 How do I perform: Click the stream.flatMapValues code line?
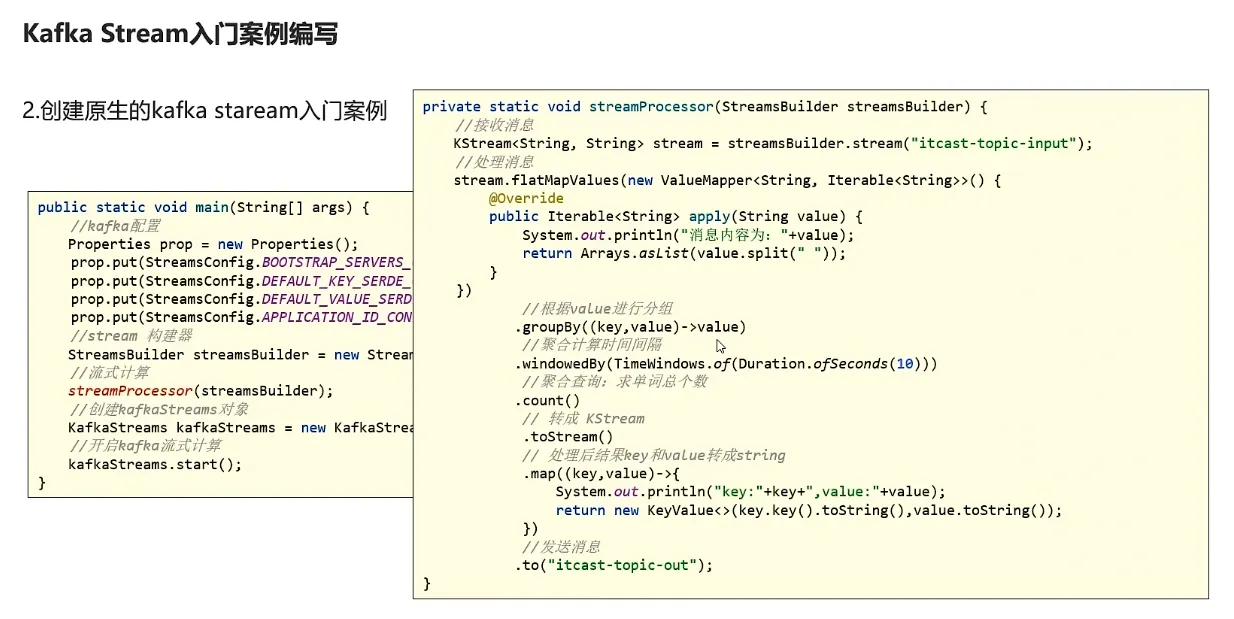(726, 180)
